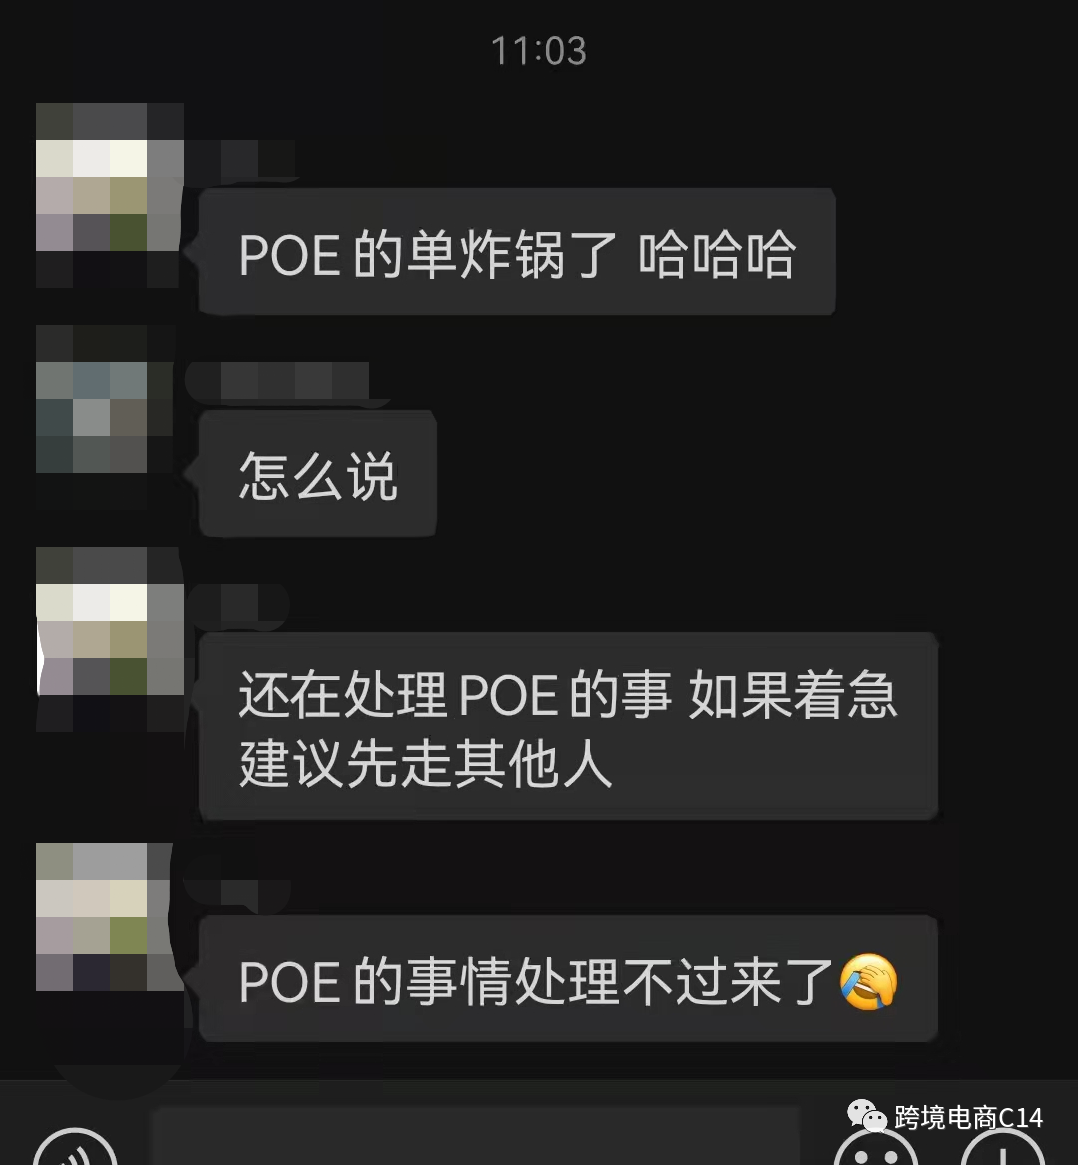Click the message text input field
The width and height of the screenshot is (1078, 1165).
pos(475,1135)
